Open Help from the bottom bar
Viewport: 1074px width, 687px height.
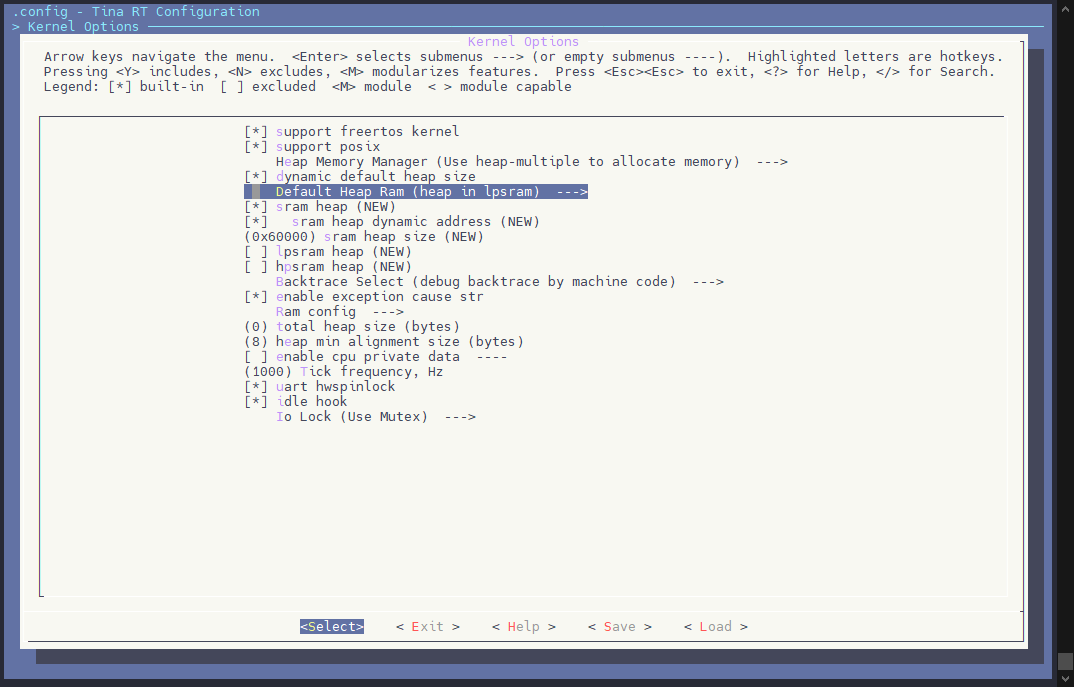click(x=523, y=626)
